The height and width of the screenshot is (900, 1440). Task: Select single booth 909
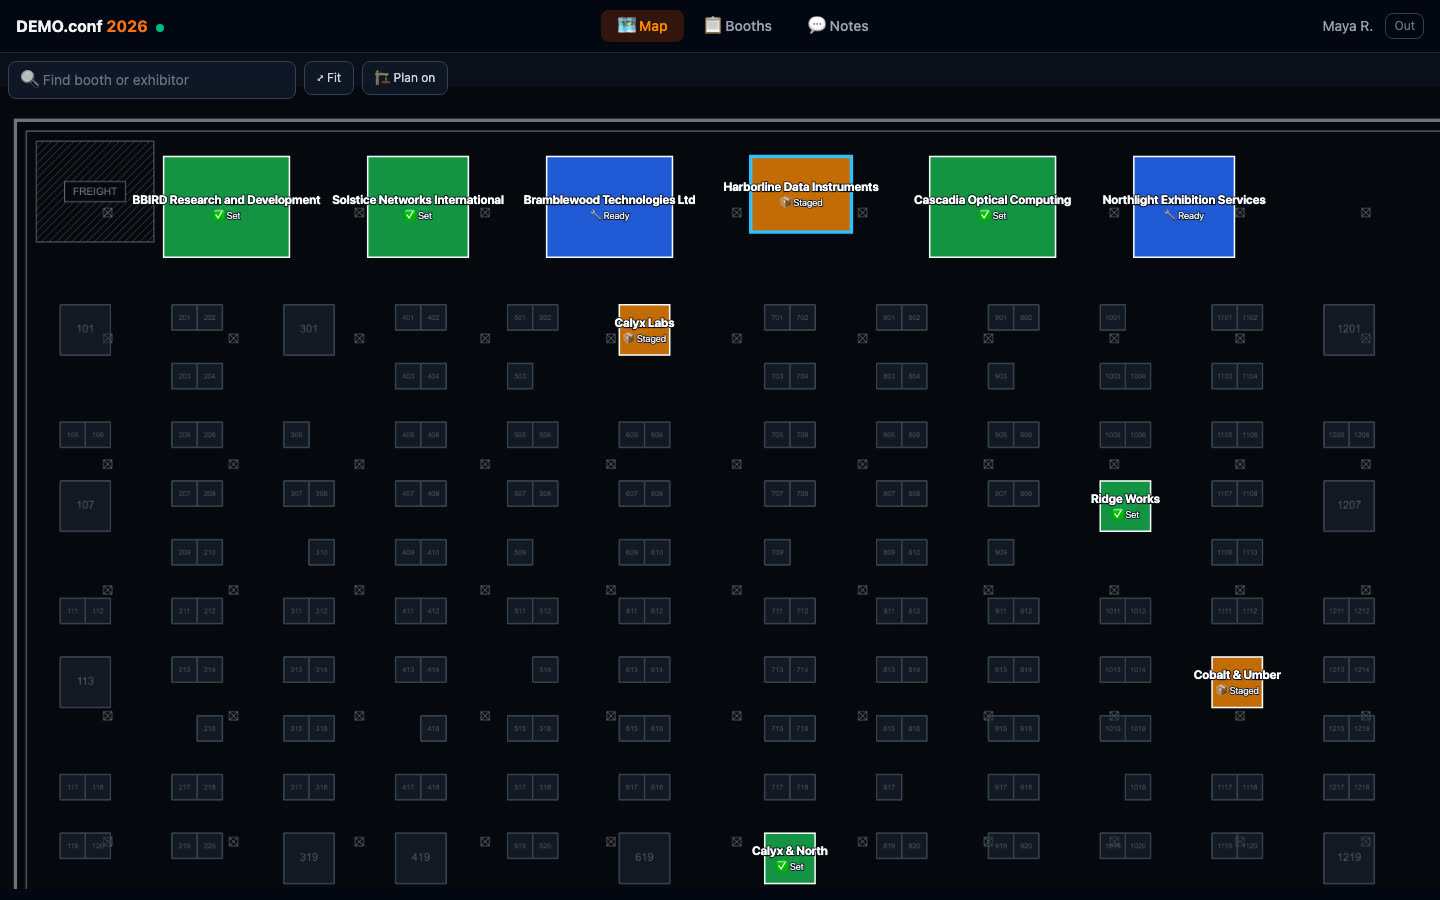pyautogui.click(x=1001, y=552)
